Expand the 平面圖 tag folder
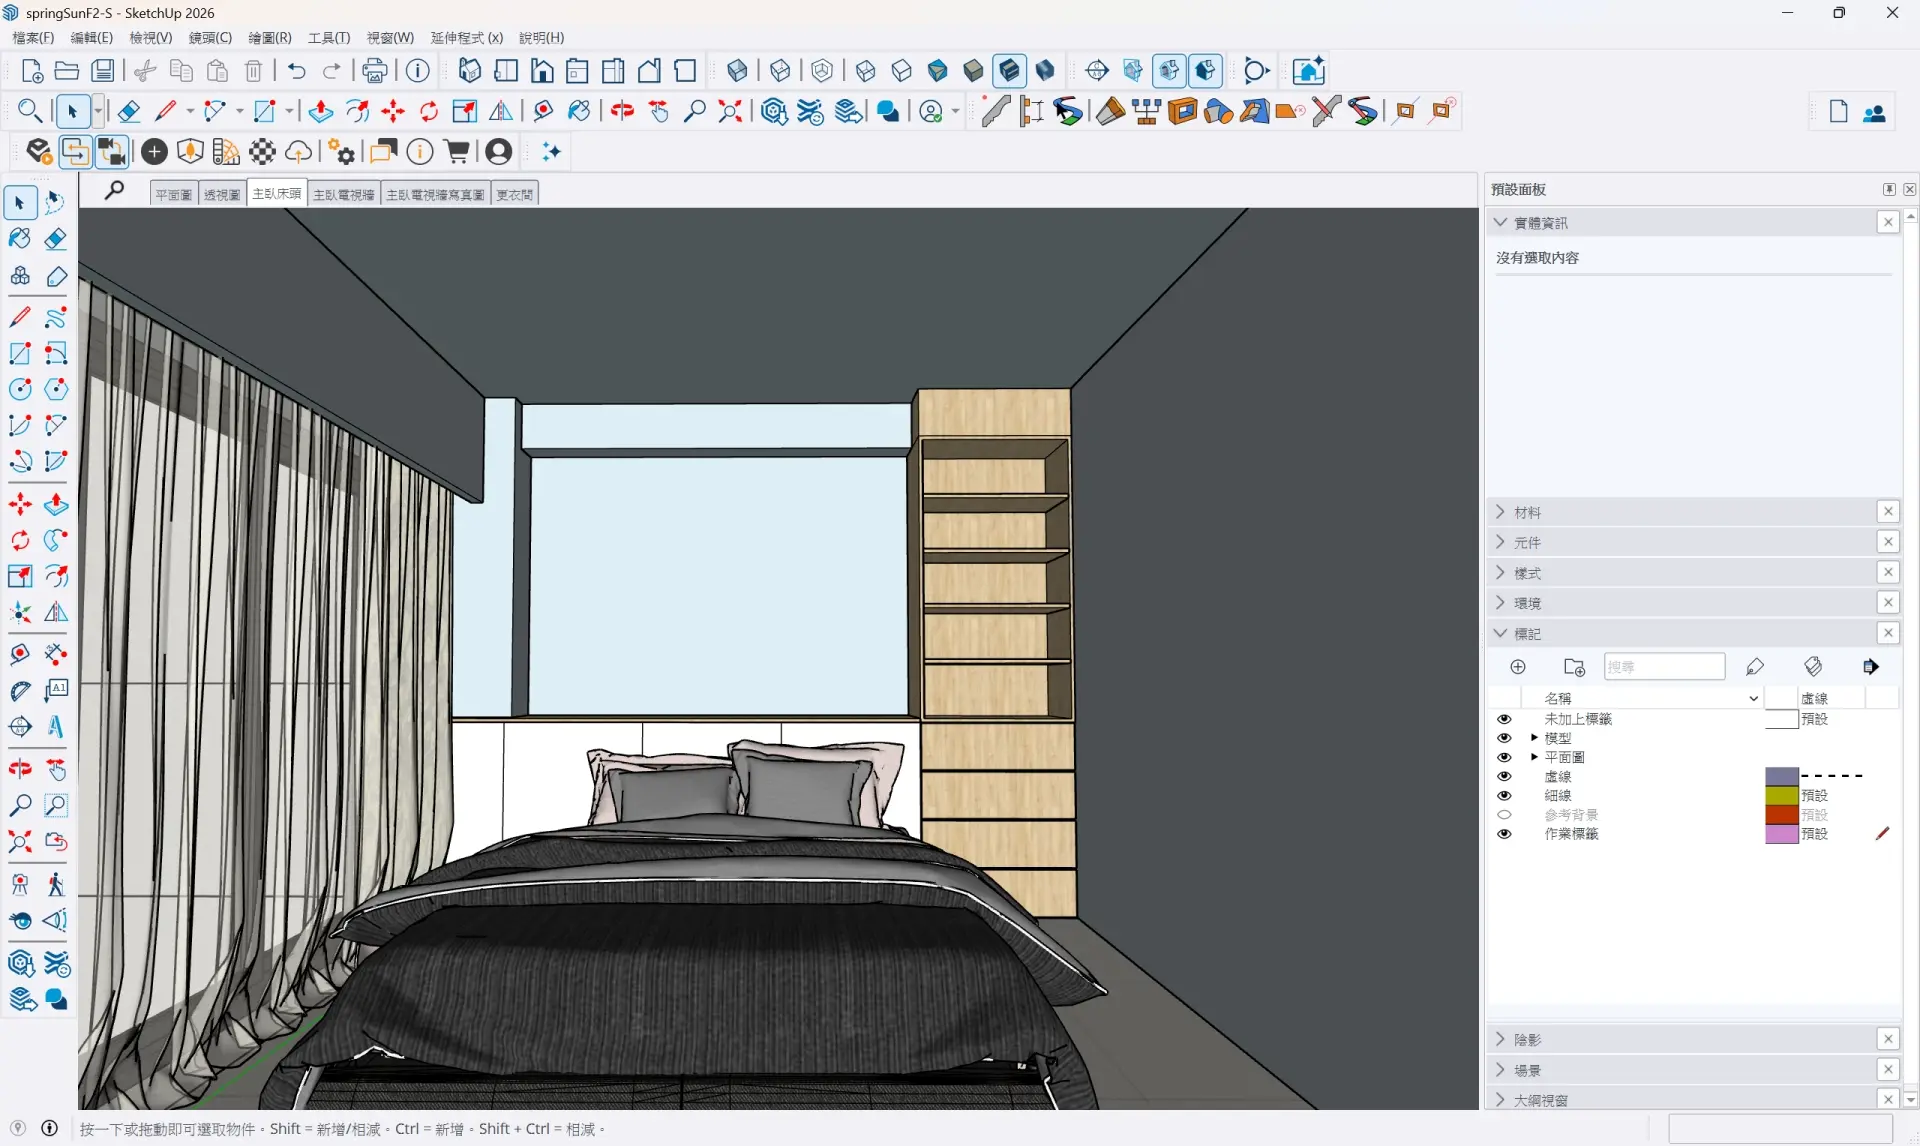1920x1146 pixels. (1534, 757)
